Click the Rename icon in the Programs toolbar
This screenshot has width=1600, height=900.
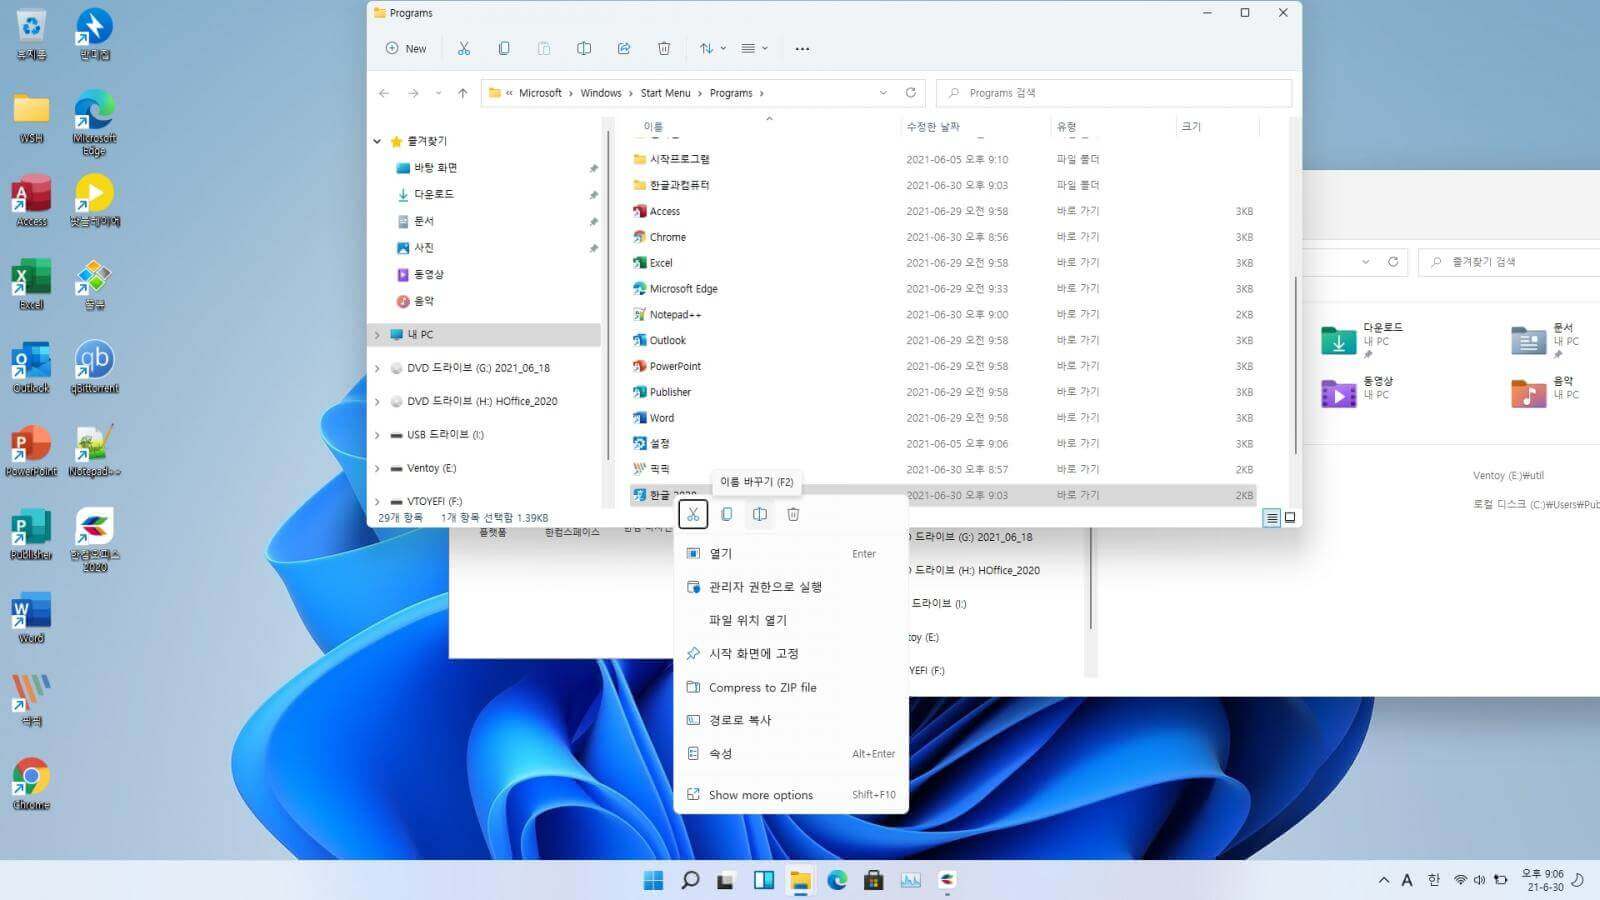[x=584, y=48]
